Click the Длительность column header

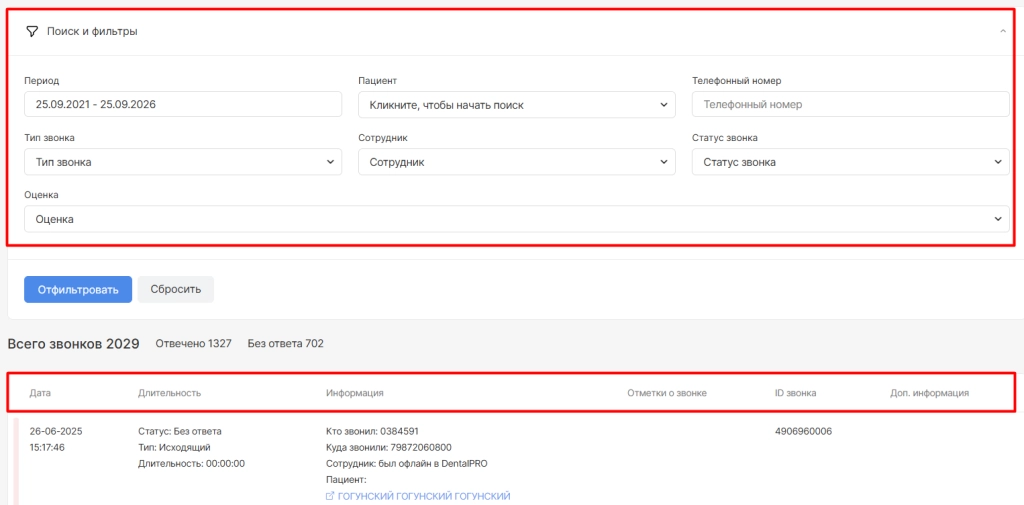170,393
